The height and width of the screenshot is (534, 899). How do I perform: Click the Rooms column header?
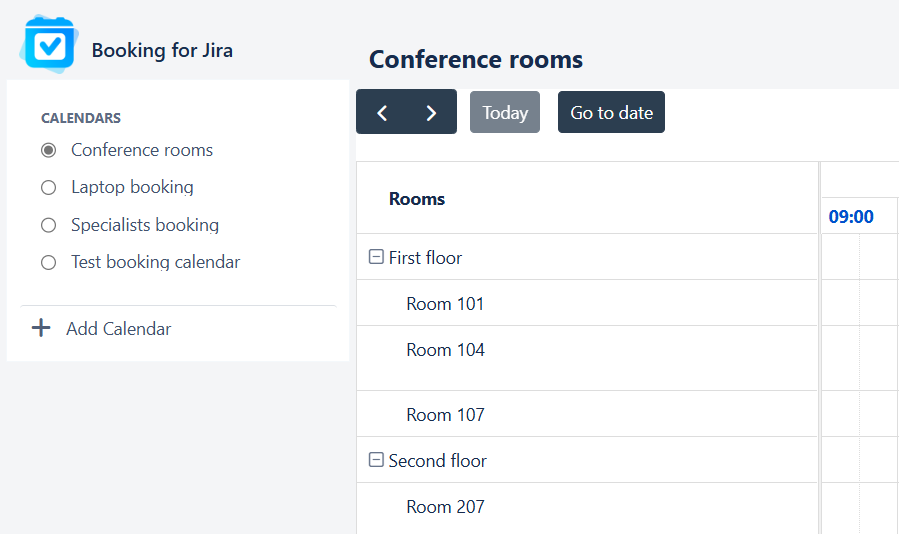[x=417, y=199]
